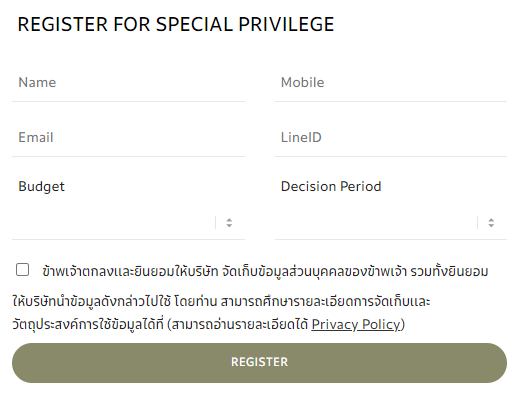Click the REGISTER FOR SPECIAL PRIVILEGE heading

(x=176, y=24)
